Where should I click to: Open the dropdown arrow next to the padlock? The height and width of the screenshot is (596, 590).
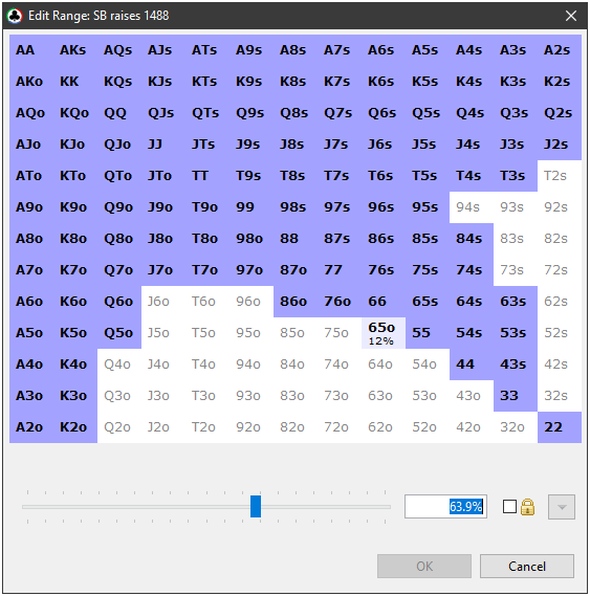tap(561, 507)
